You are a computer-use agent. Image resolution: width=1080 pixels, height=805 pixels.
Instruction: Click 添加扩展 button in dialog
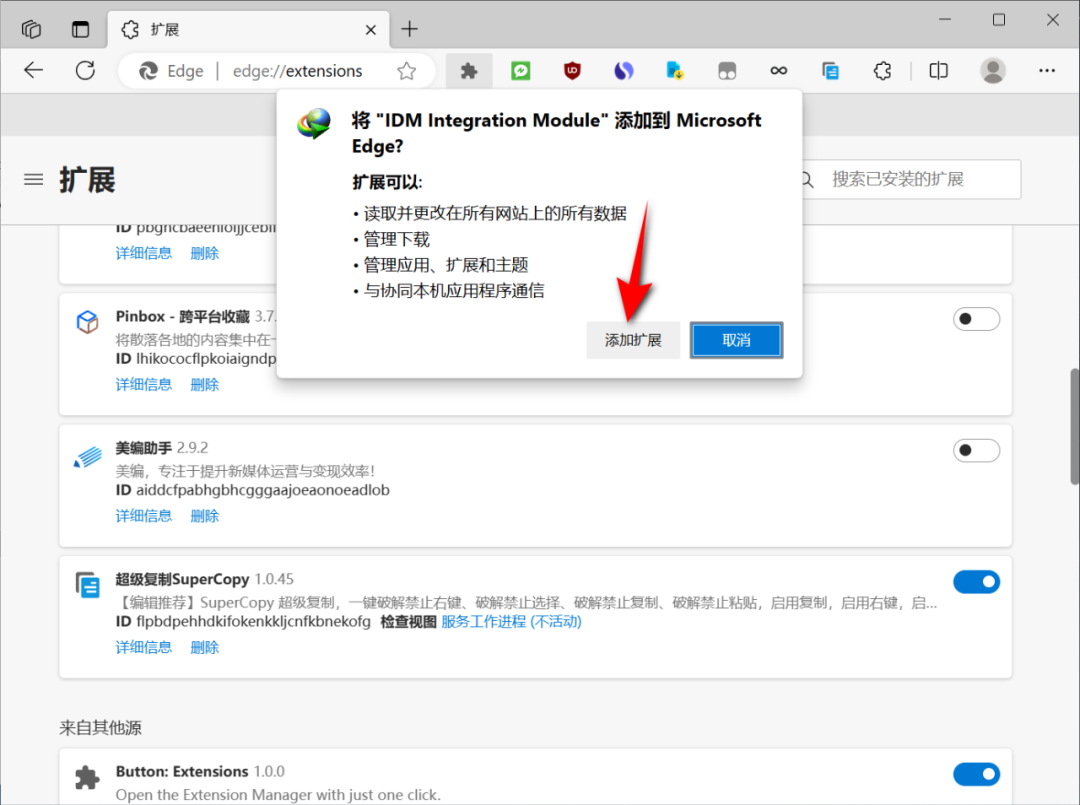click(x=633, y=340)
